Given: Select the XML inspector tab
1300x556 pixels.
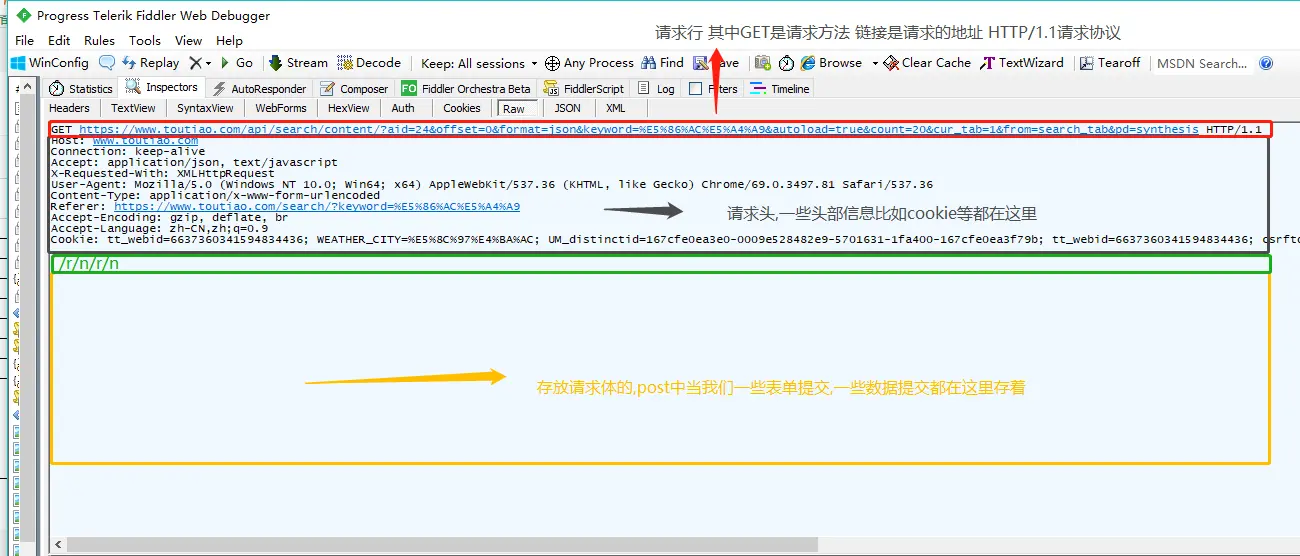Looking at the screenshot, I should [x=616, y=108].
